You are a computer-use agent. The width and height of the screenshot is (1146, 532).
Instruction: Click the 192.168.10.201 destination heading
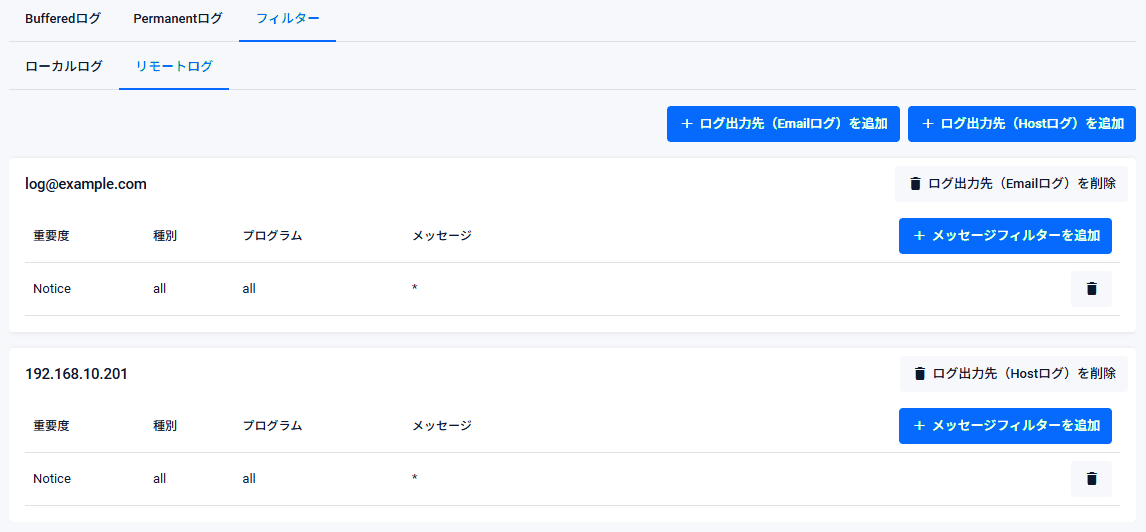tap(76, 374)
